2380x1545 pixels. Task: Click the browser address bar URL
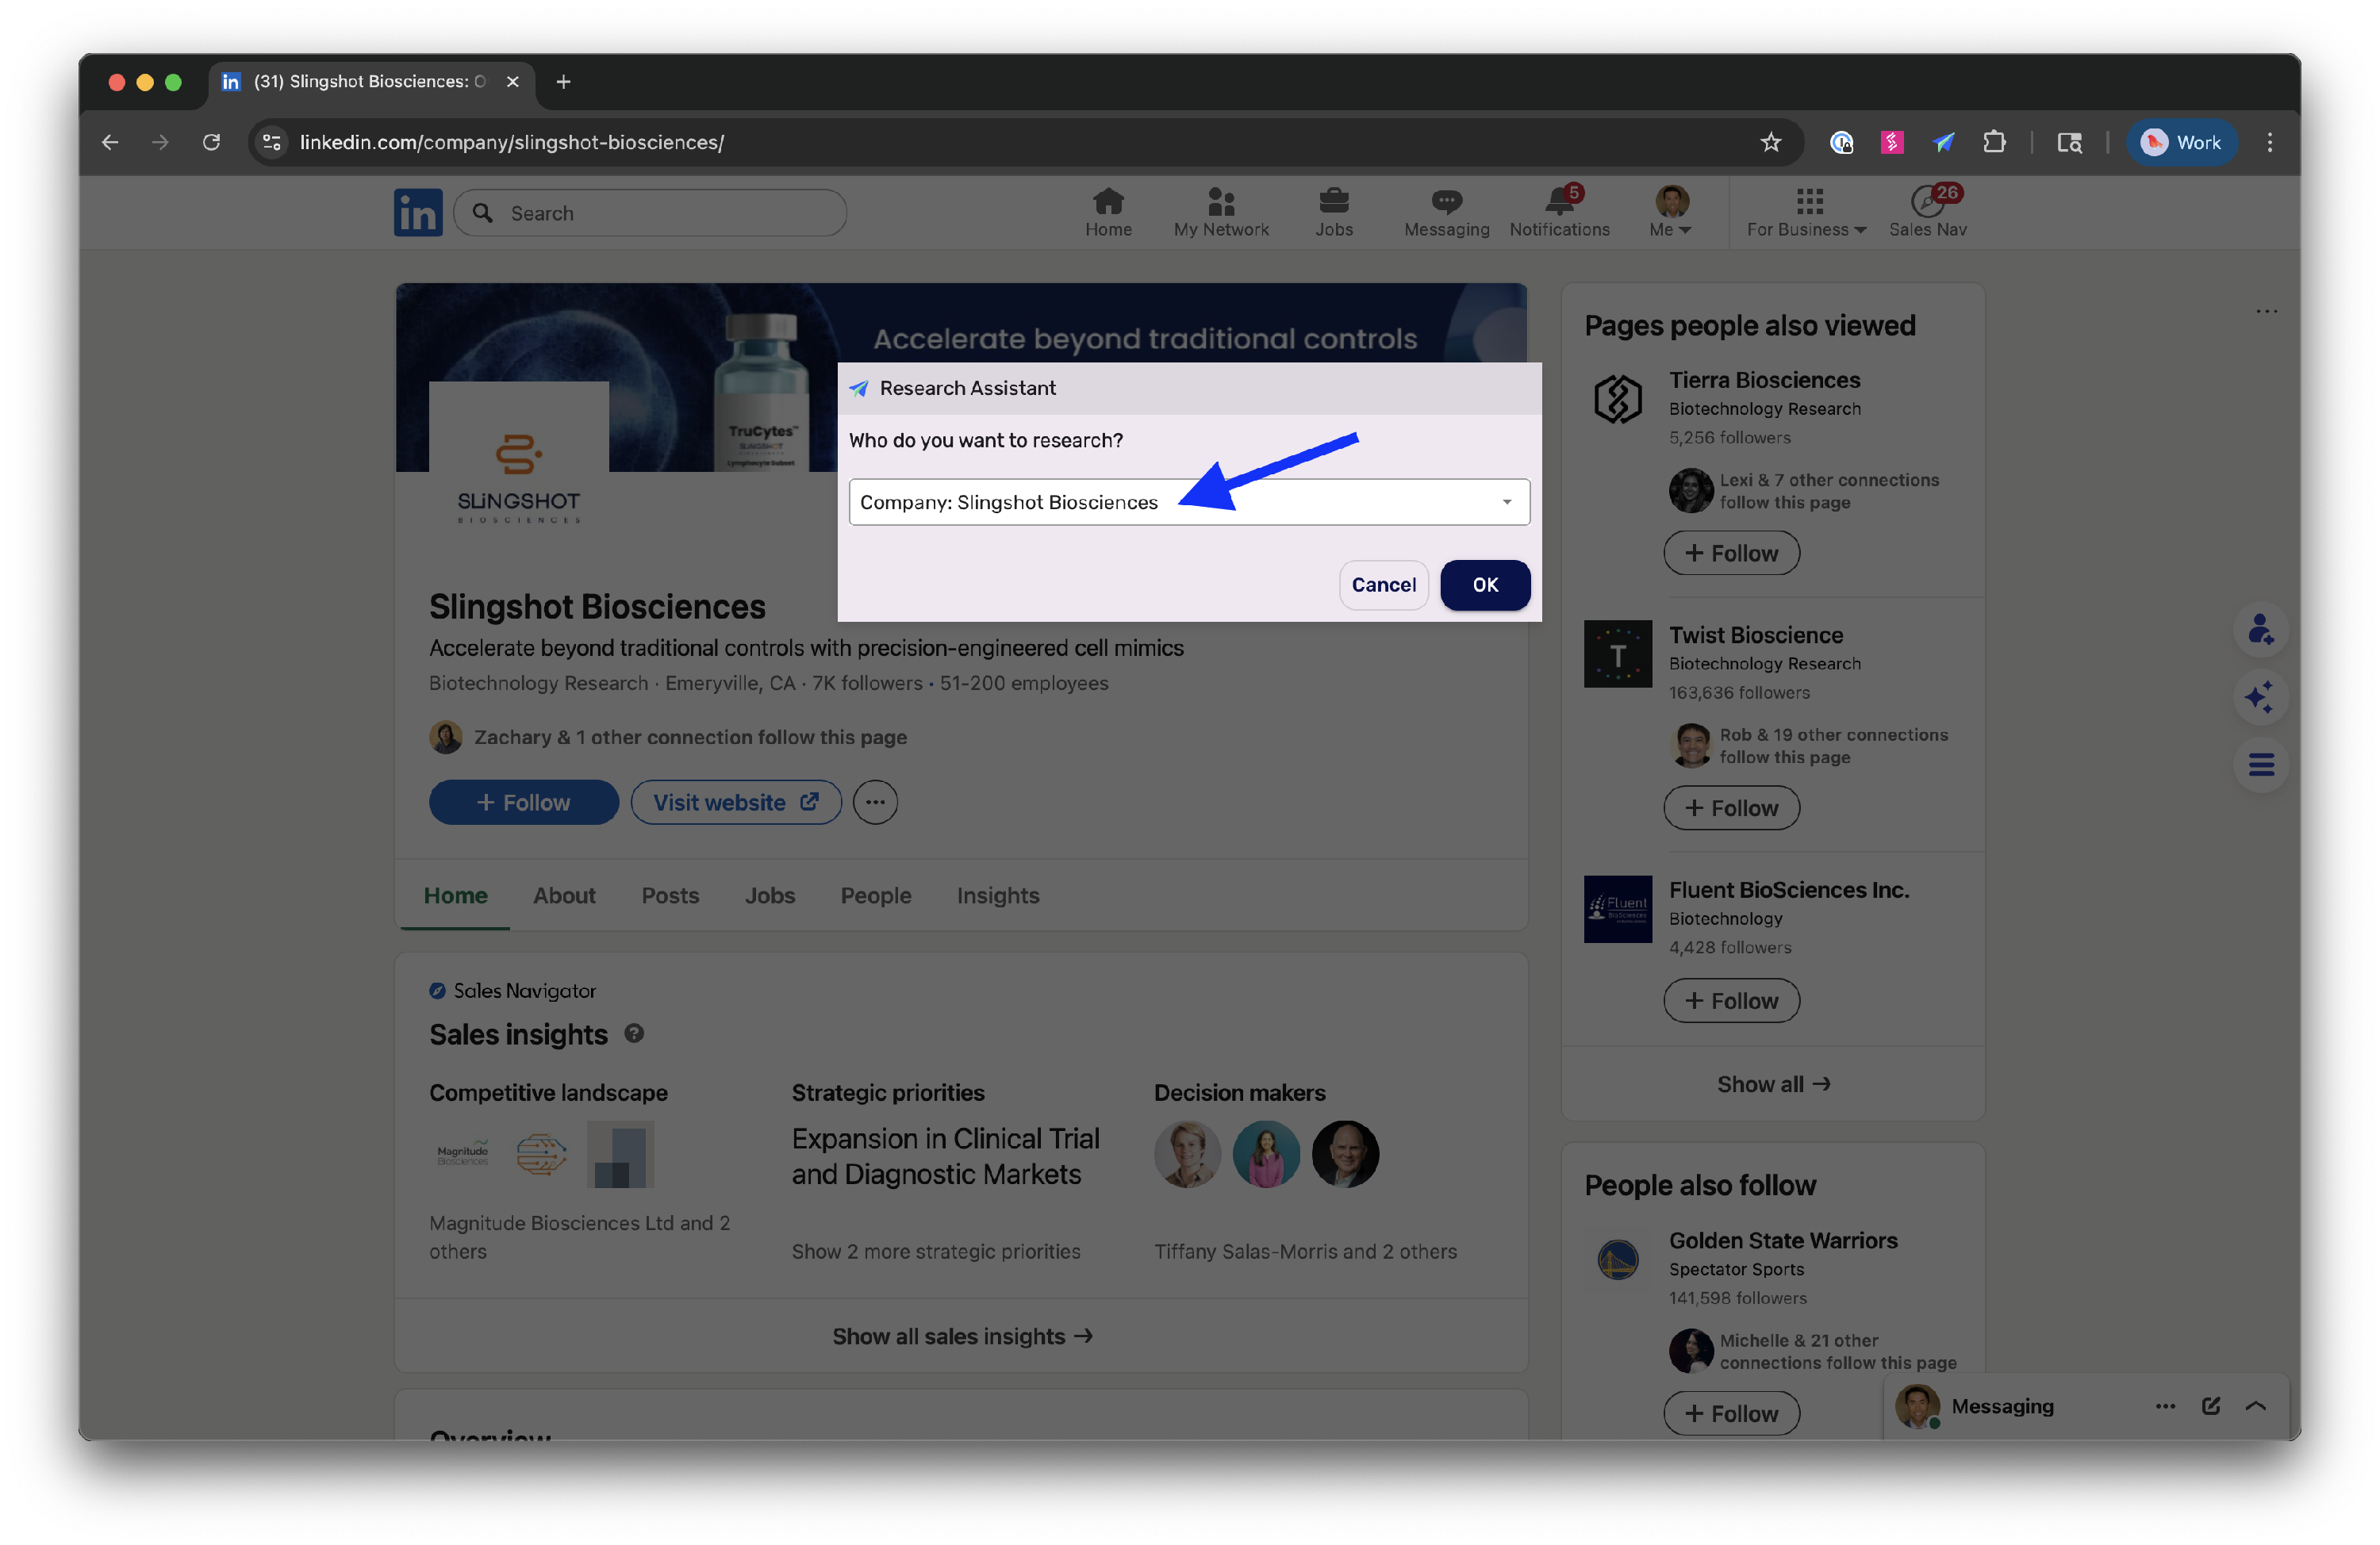[x=511, y=142]
